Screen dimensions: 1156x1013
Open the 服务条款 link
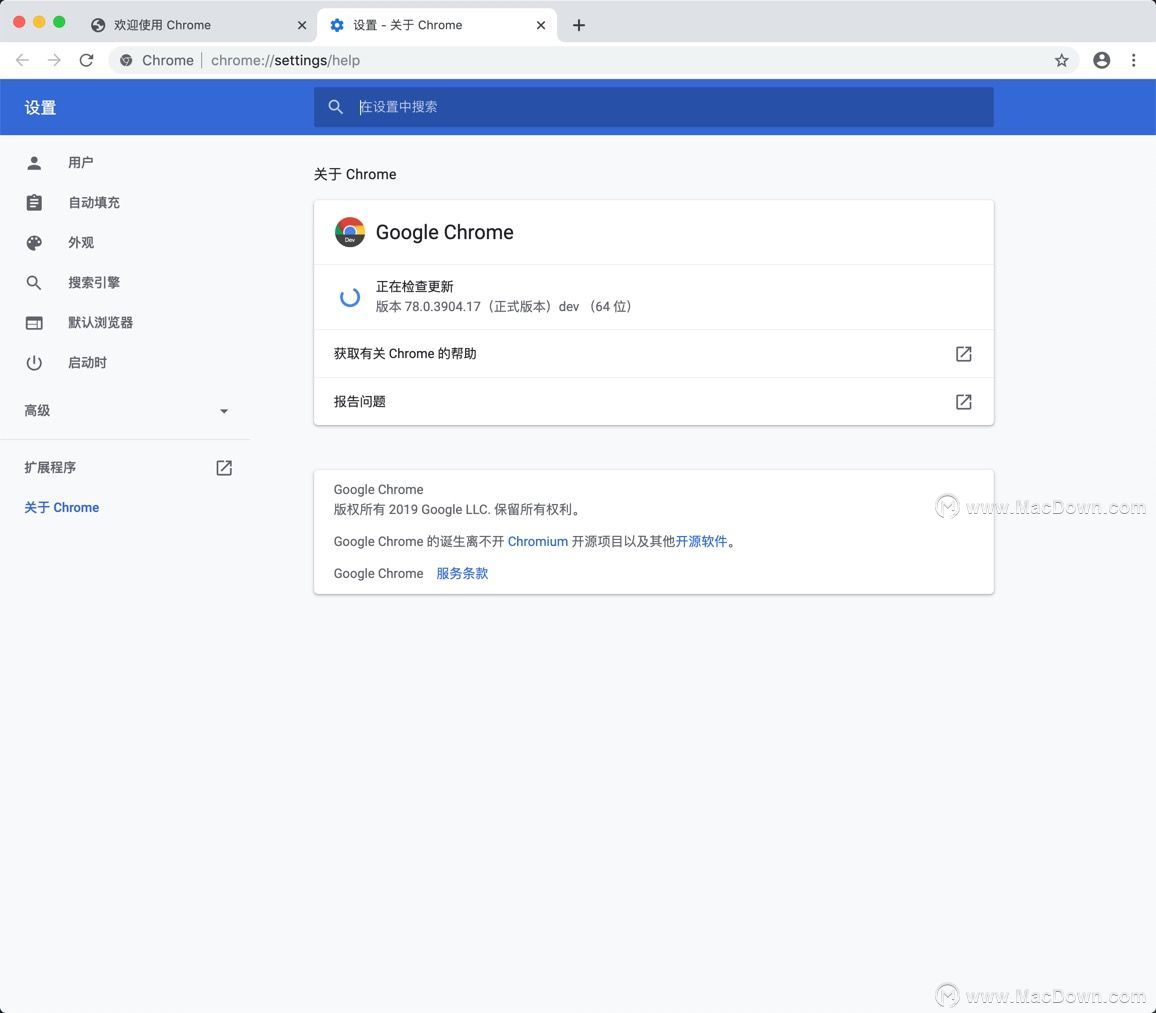click(462, 573)
